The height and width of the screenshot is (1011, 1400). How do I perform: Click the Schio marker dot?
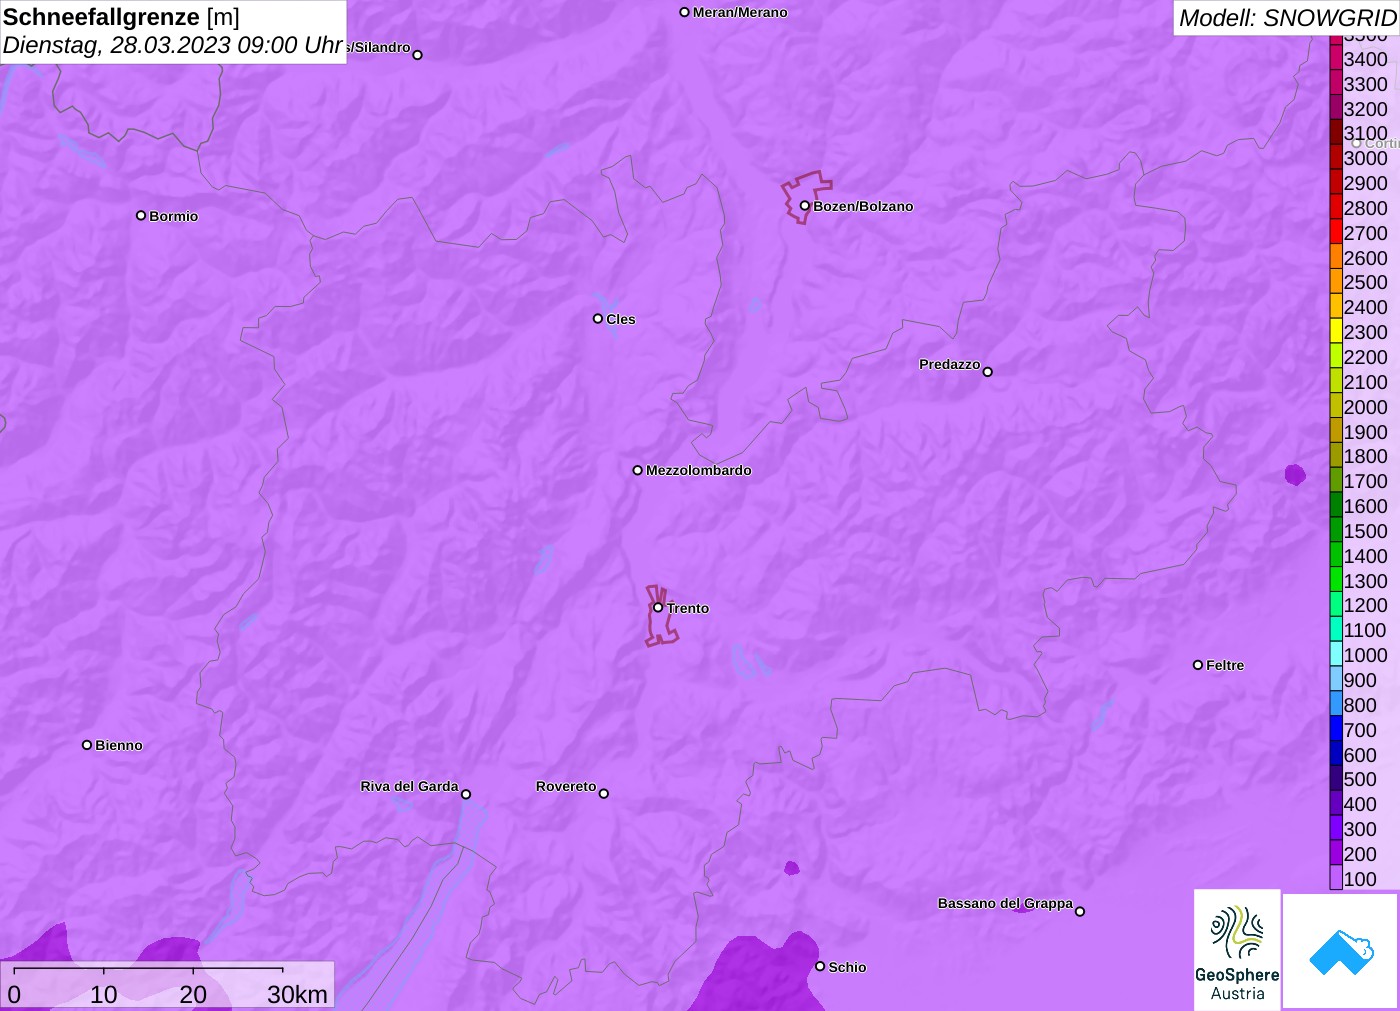click(x=820, y=967)
